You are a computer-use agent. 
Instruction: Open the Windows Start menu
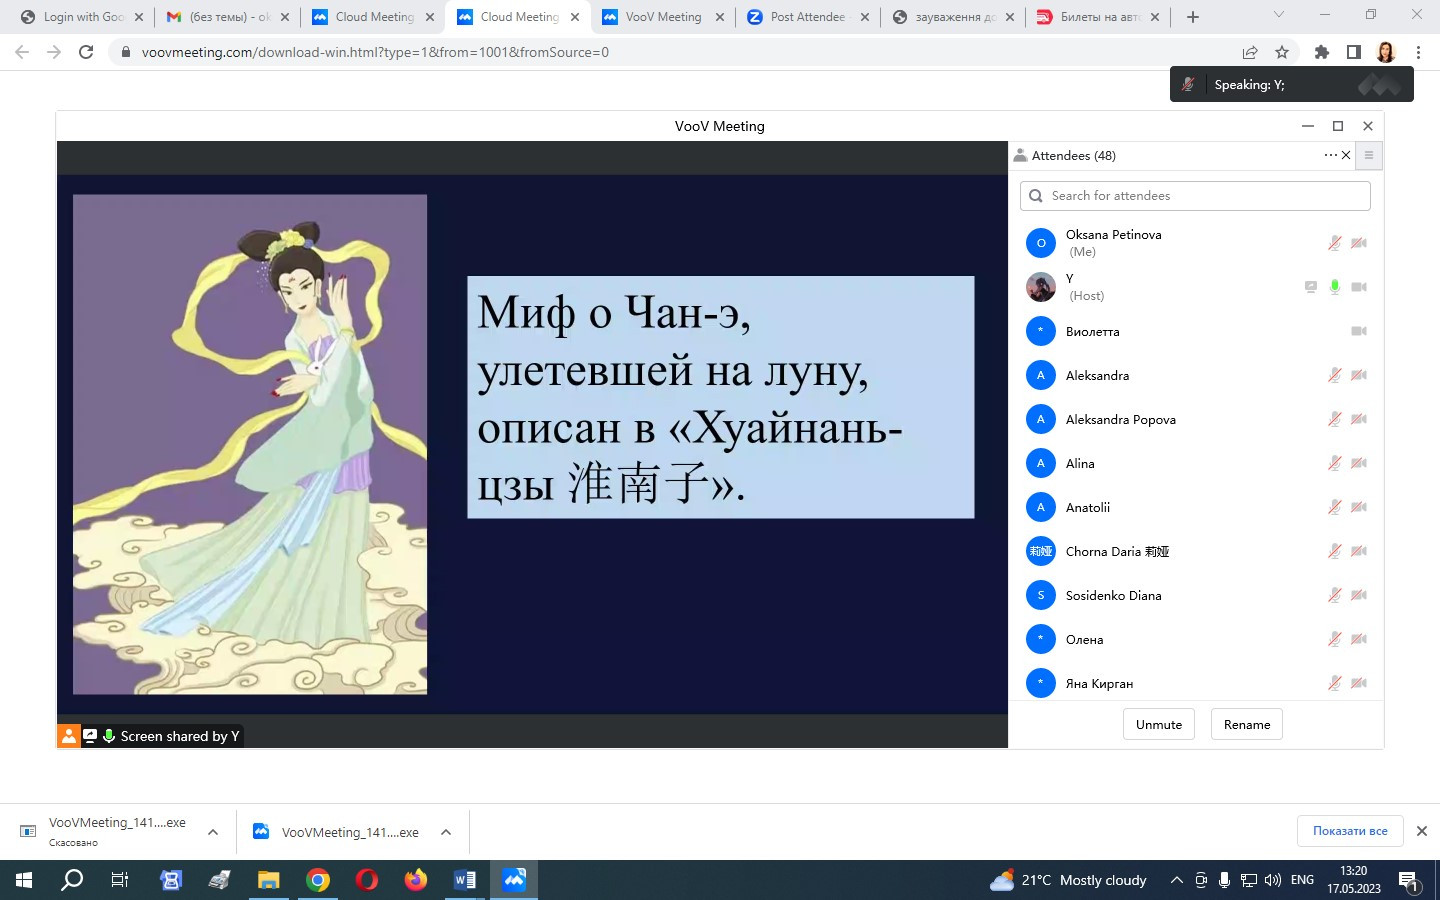[x=24, y=880]
